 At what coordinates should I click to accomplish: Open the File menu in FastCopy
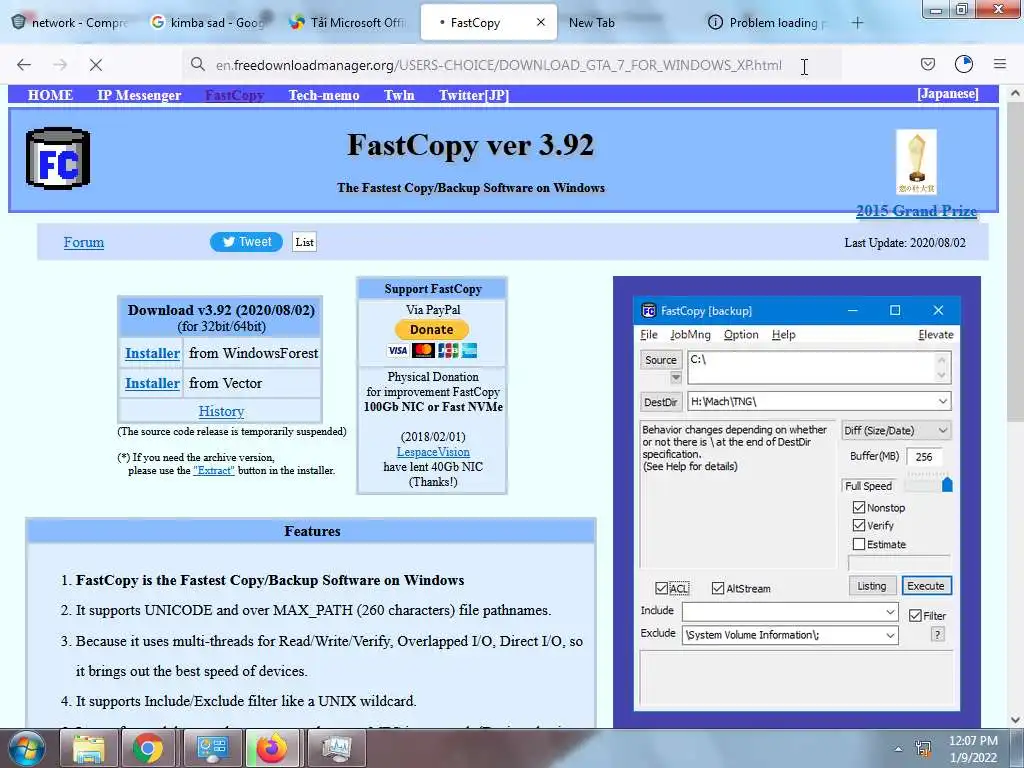(x=648, y=334)
